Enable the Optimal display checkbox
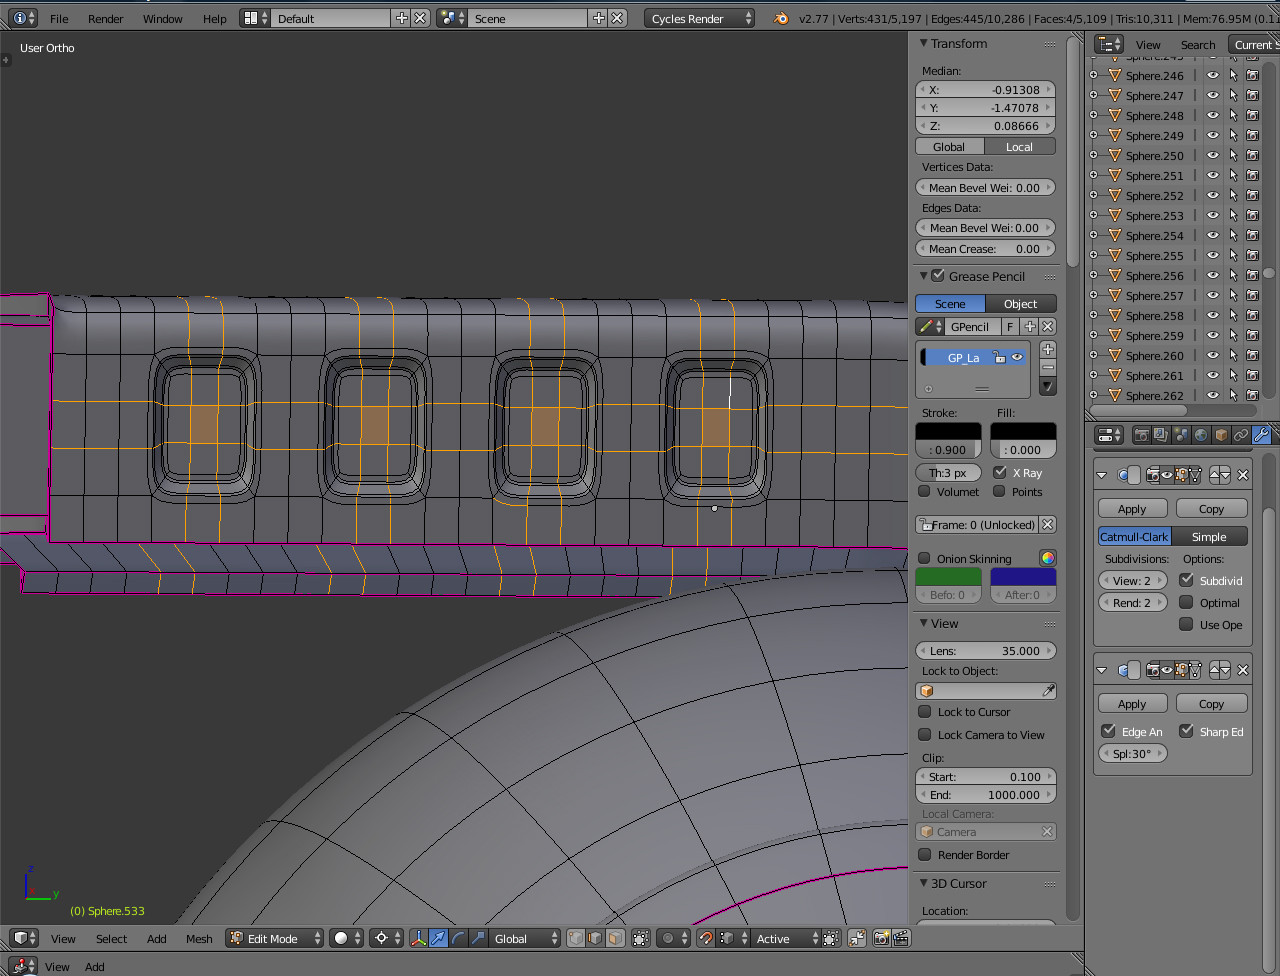This screenshot has height=976, width=1280. (x=1186, y=602)
